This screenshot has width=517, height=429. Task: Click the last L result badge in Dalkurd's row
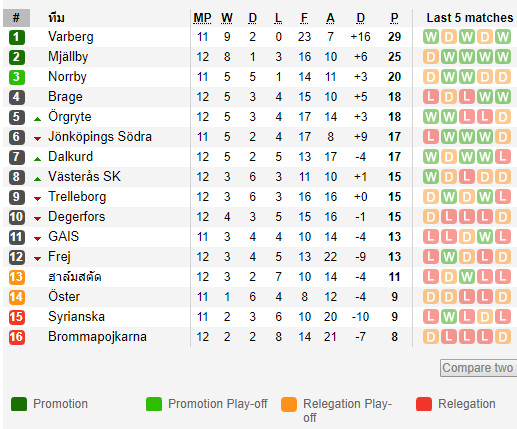[503, 157]
